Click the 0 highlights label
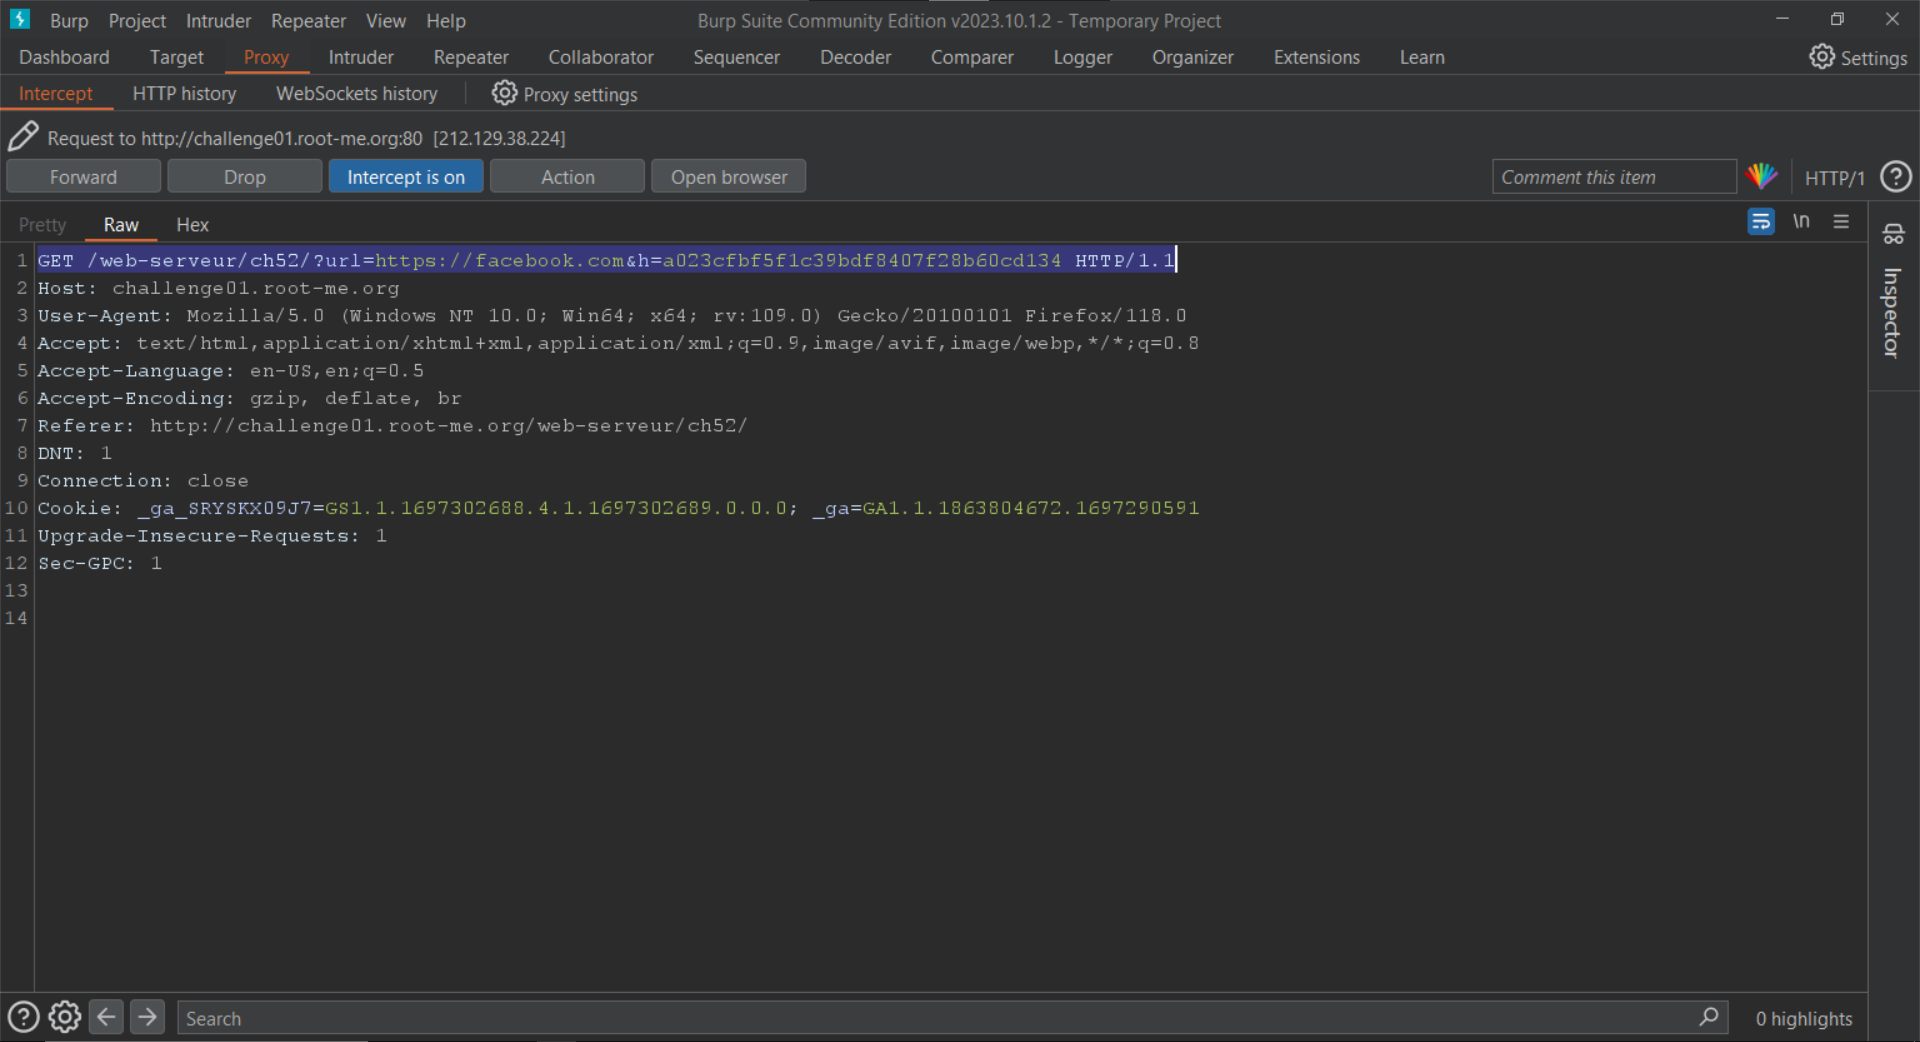 [x=1804, y=1018]
